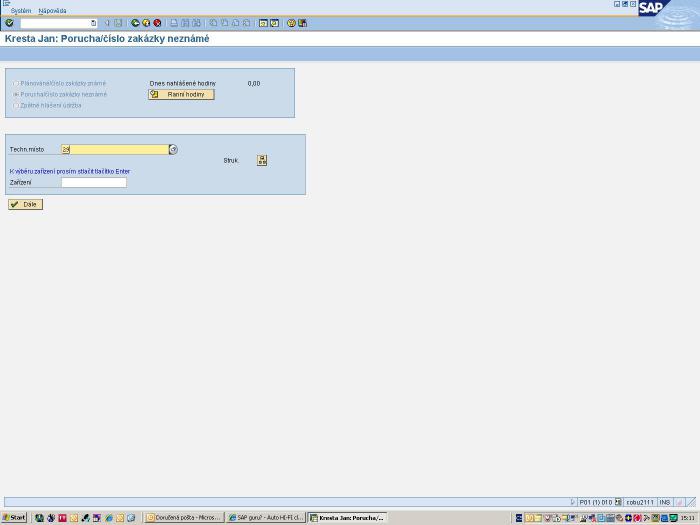Image resolution: width=700 pixels, height=525 pixels.
Task: Click the Customize Local Layout icon
Action: coord(303,22)
